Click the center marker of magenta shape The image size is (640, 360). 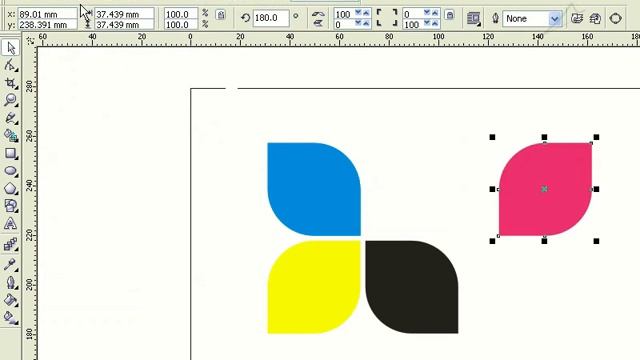coord(544,189)
